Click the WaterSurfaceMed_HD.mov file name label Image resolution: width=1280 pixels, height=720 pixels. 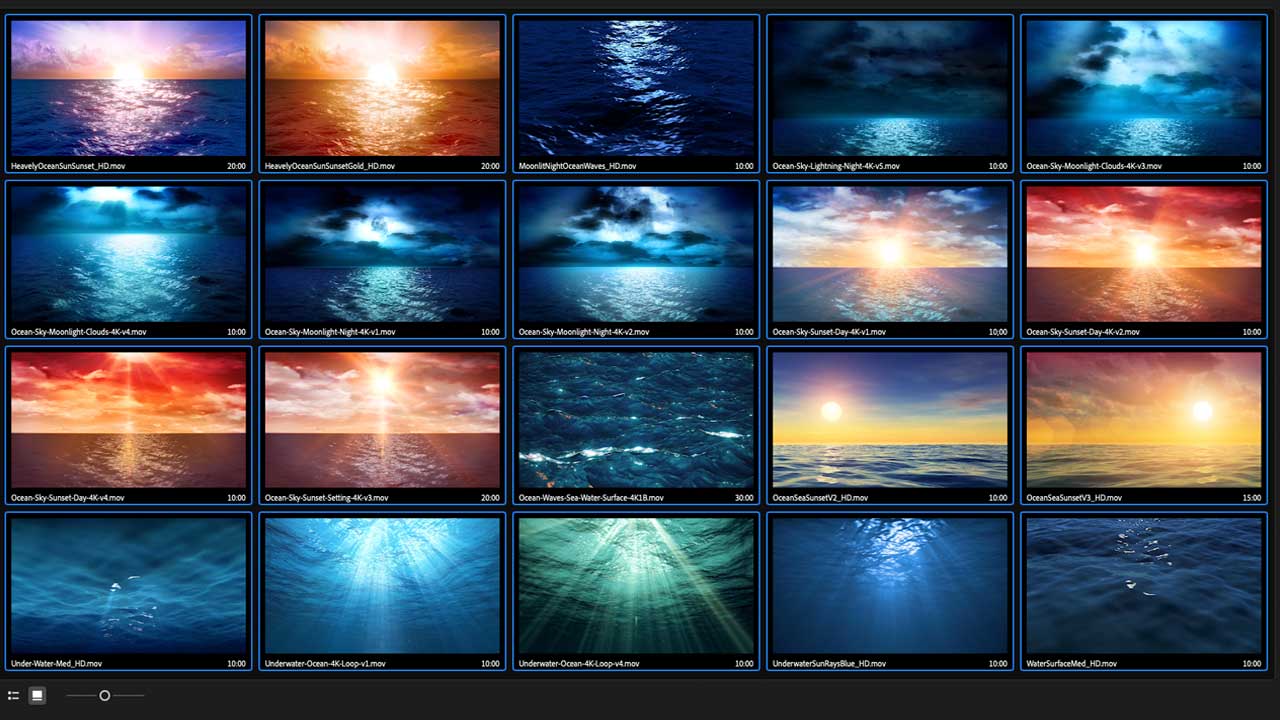1071,663
